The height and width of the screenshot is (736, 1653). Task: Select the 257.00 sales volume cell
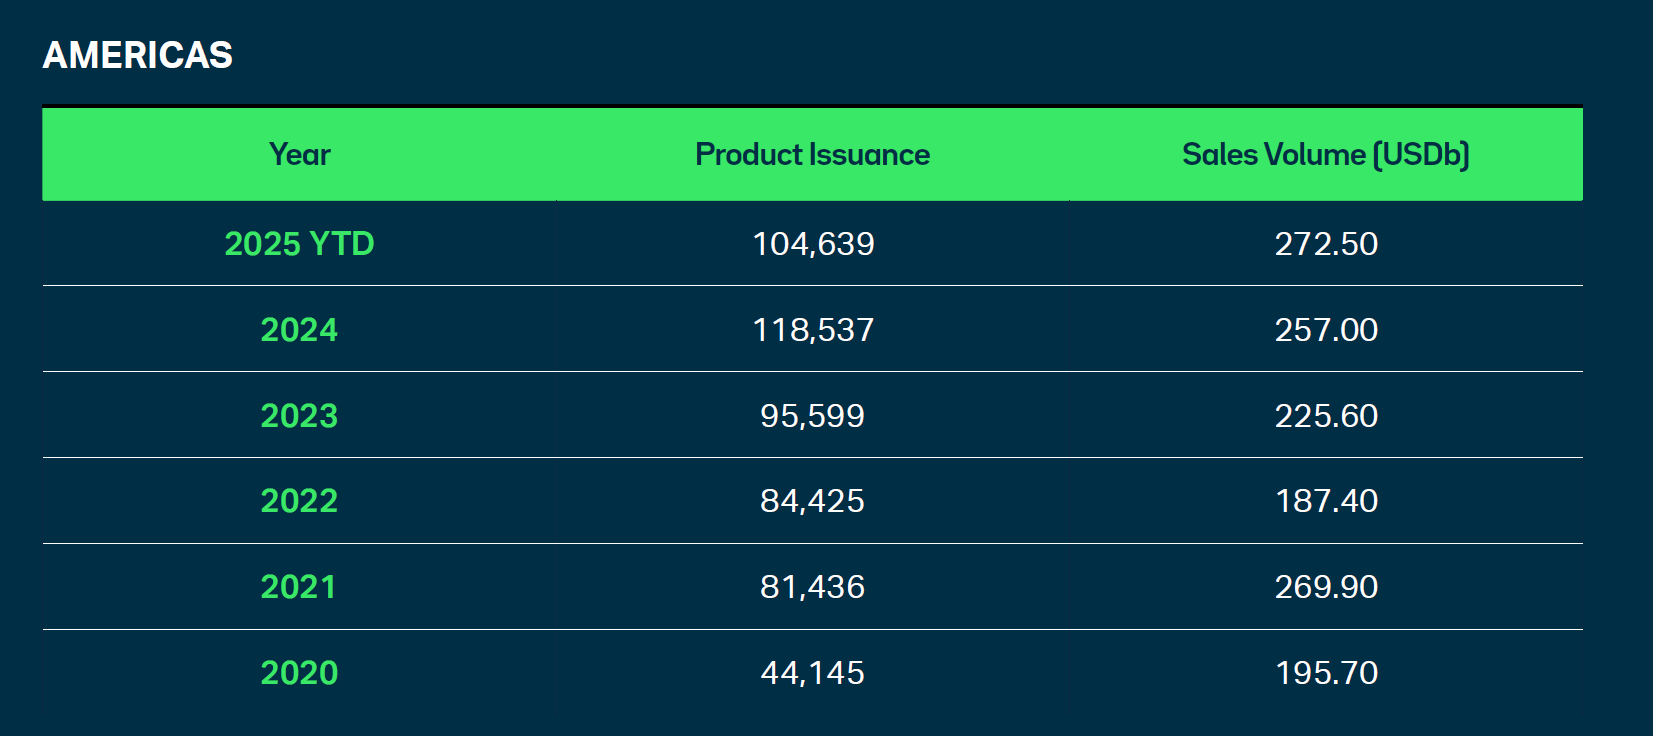(1326, 330)
